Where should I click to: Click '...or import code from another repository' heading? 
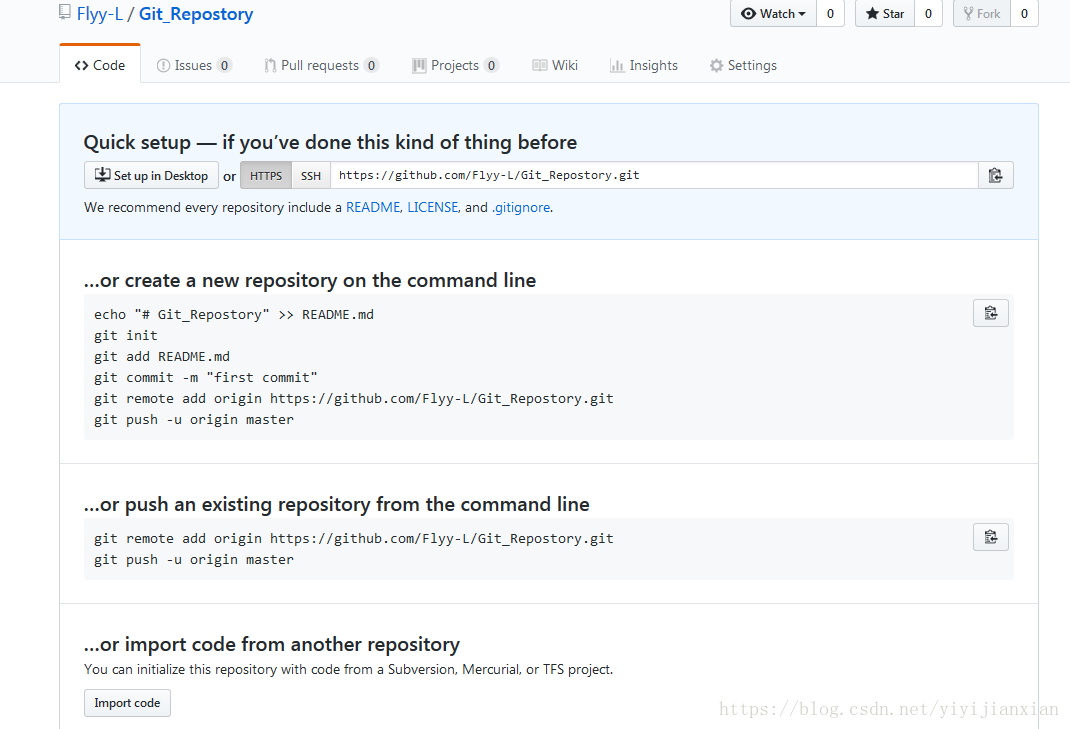coord(272,644)
